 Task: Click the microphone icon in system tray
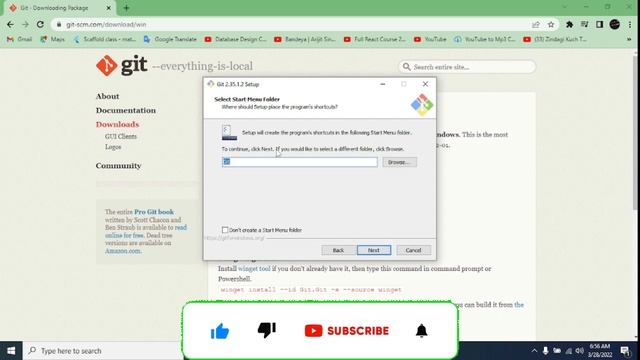[x=545, y=351]
